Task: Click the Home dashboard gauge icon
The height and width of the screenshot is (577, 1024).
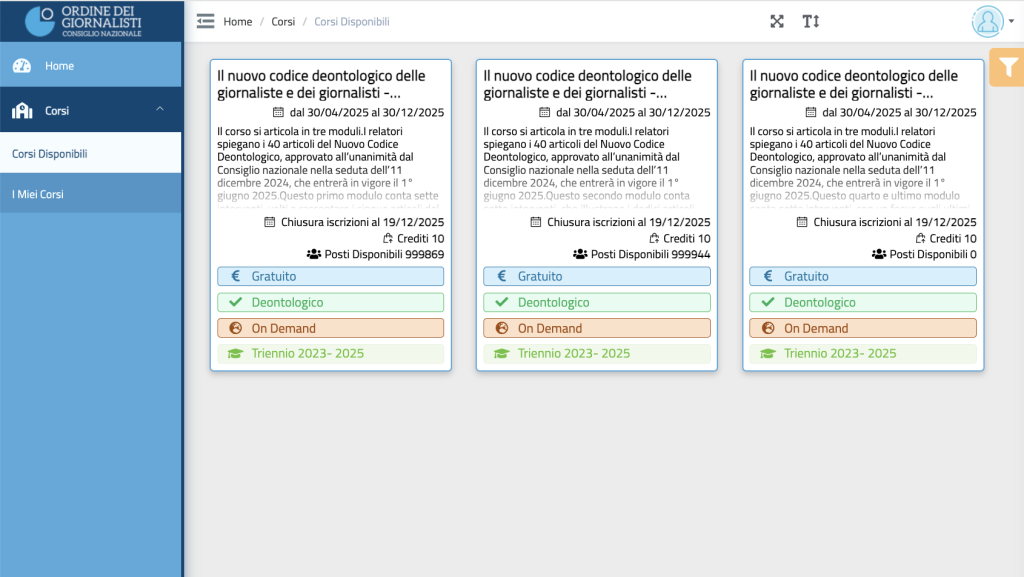Action: point(22,66)
